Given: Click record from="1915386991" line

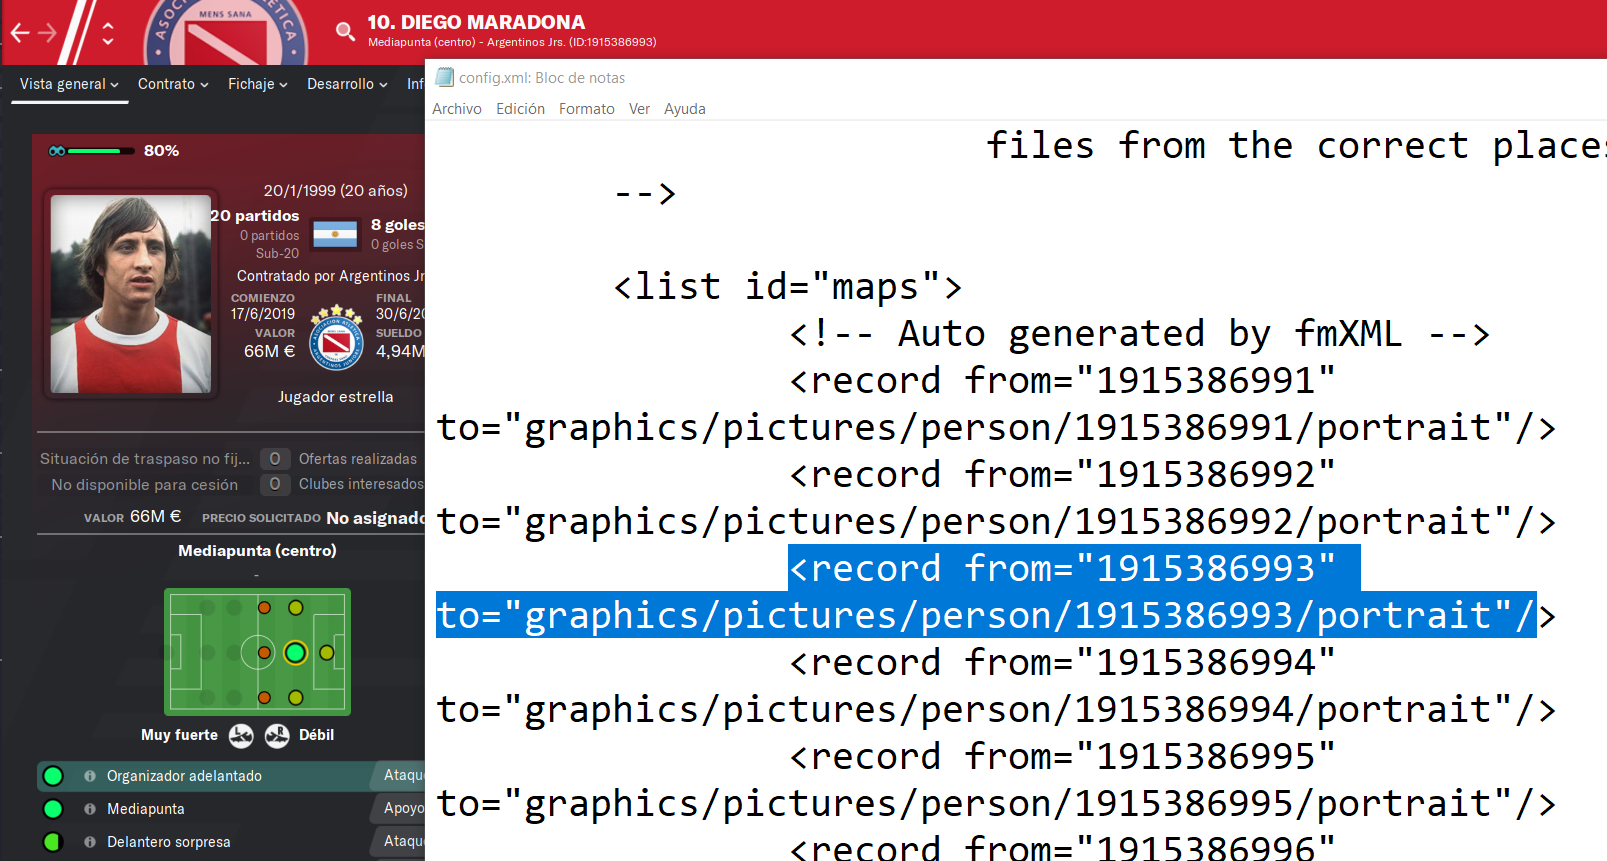Looking at the screenshot, I should (1063, 381).
